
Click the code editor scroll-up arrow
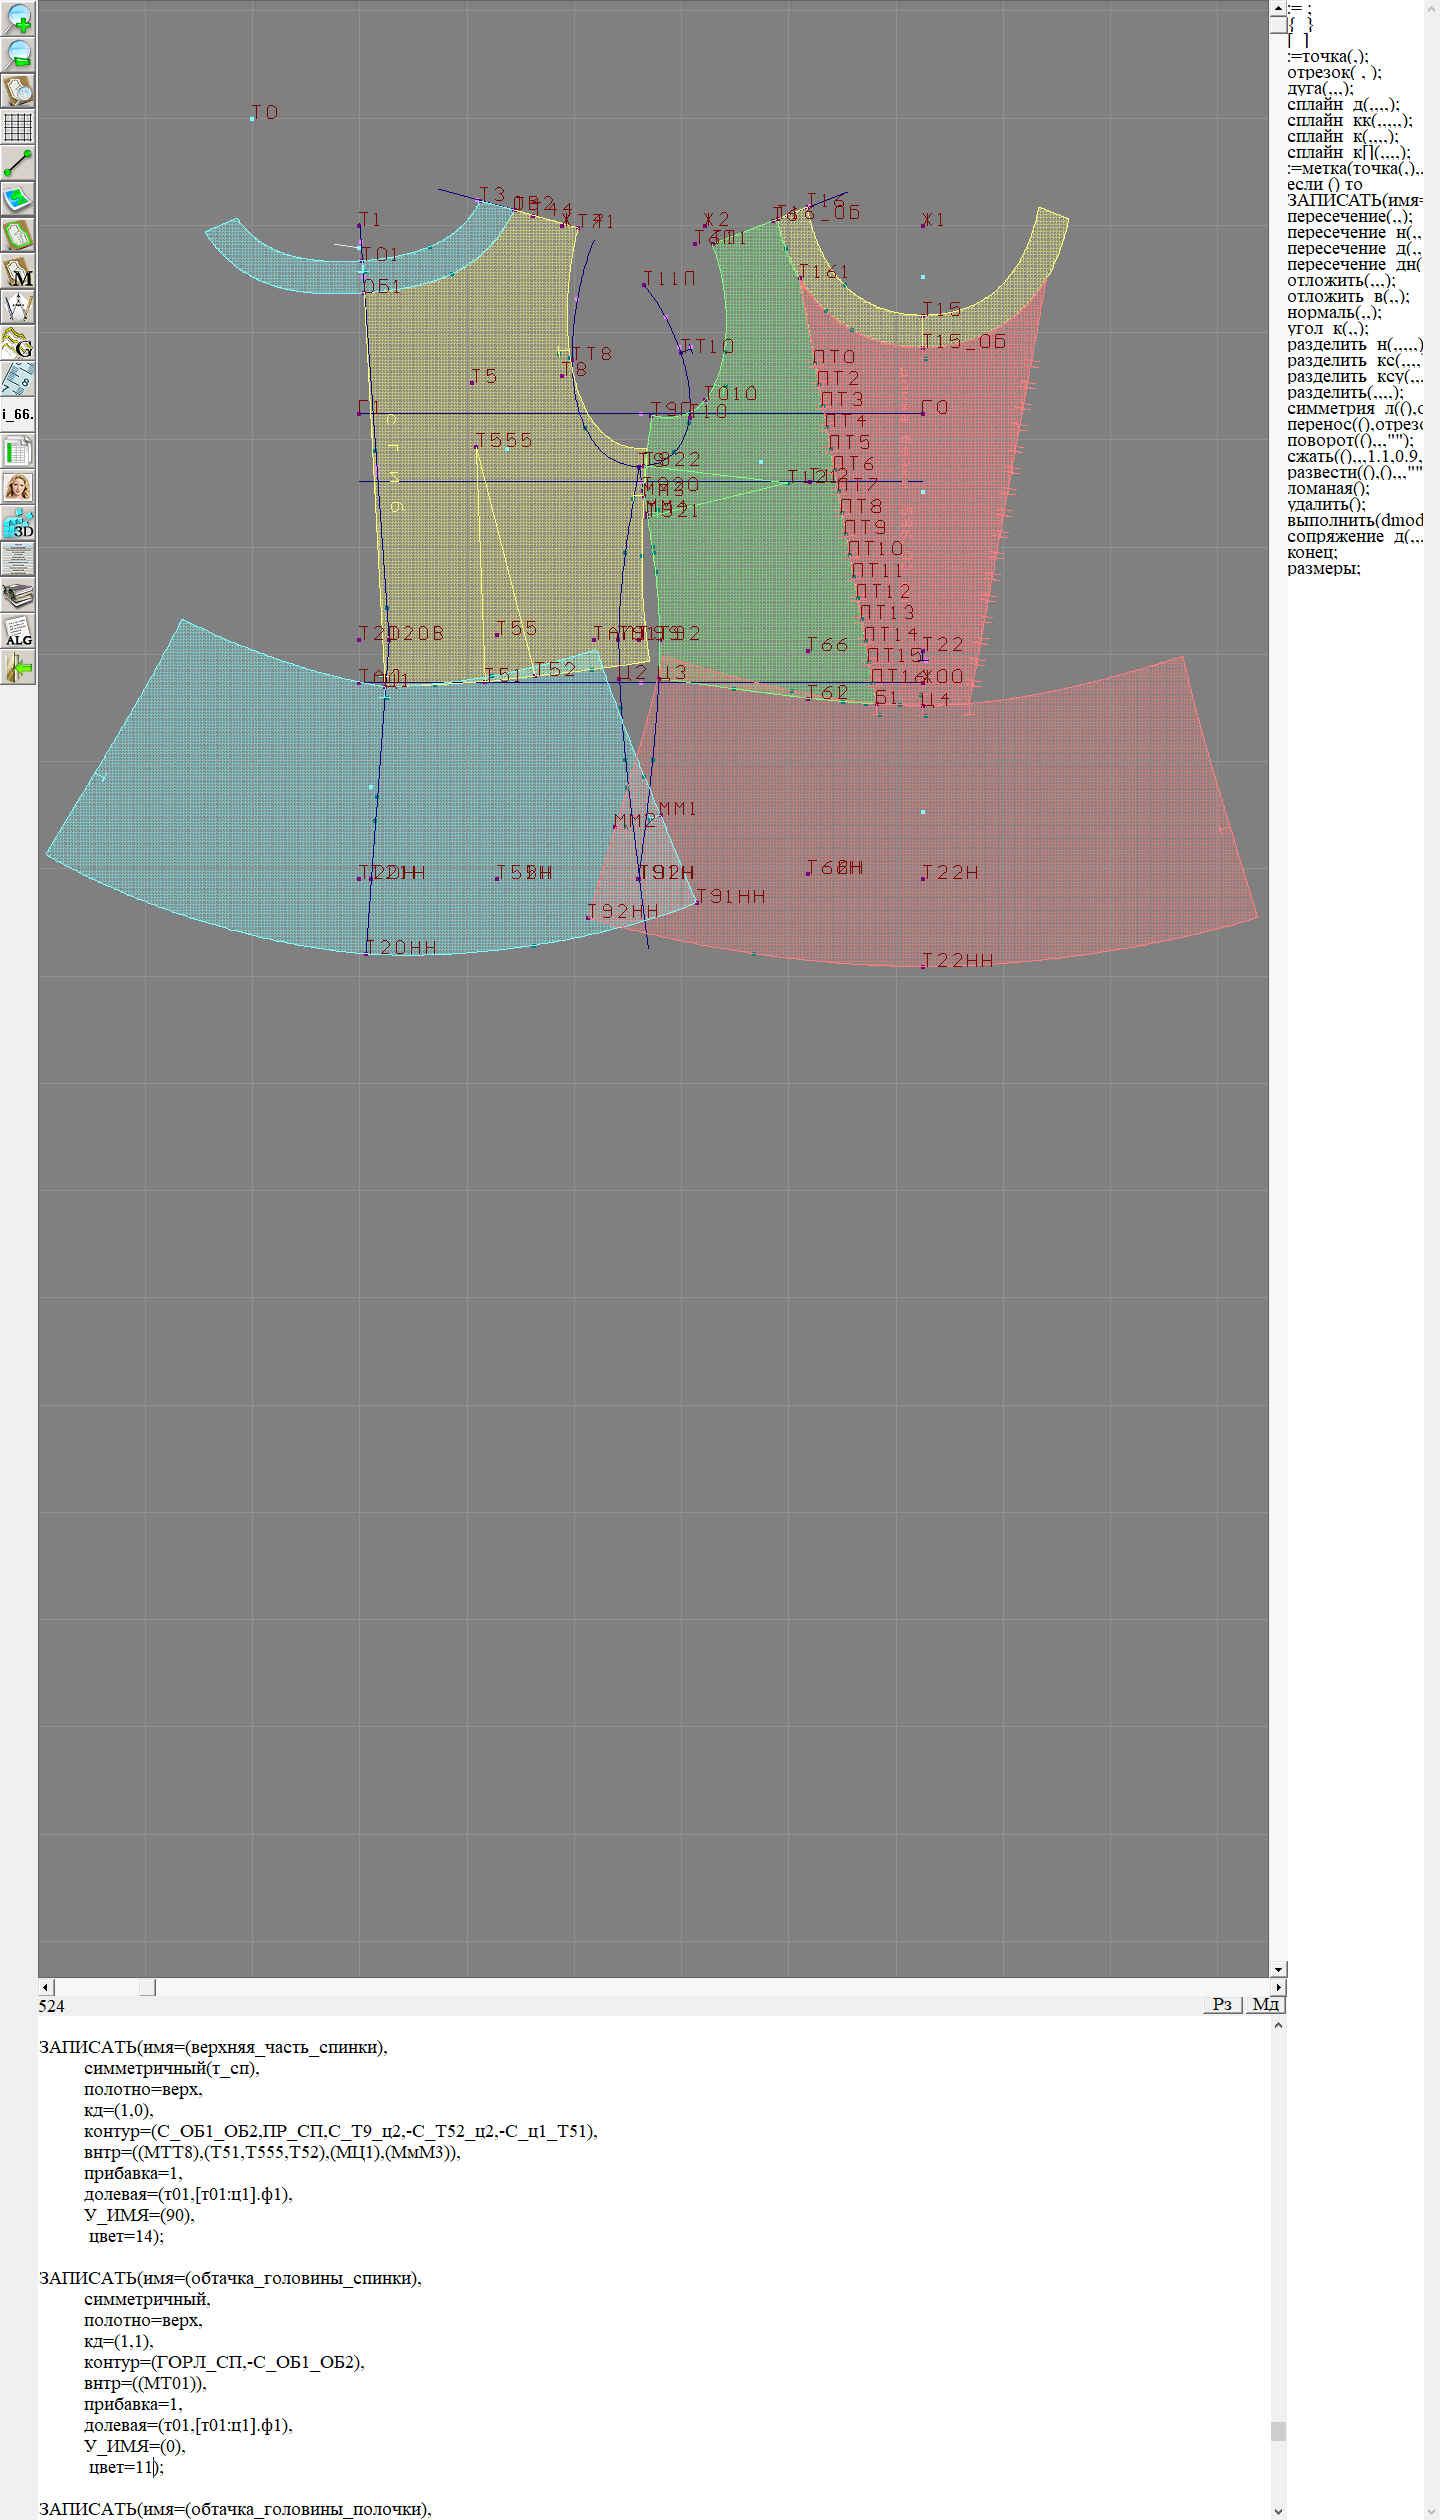click(1278, 2026)
